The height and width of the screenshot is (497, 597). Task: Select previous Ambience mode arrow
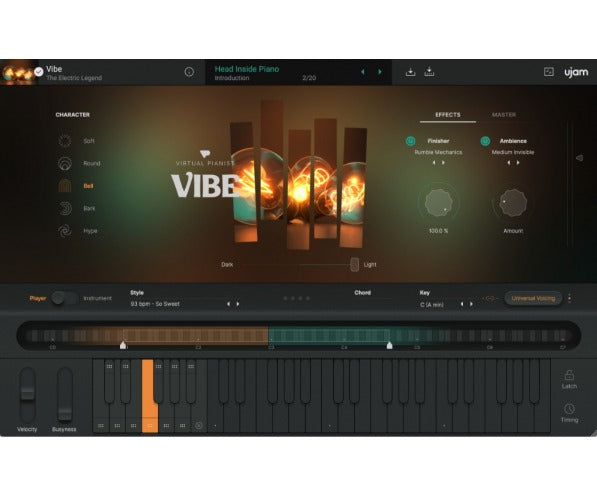click(508, 163)
